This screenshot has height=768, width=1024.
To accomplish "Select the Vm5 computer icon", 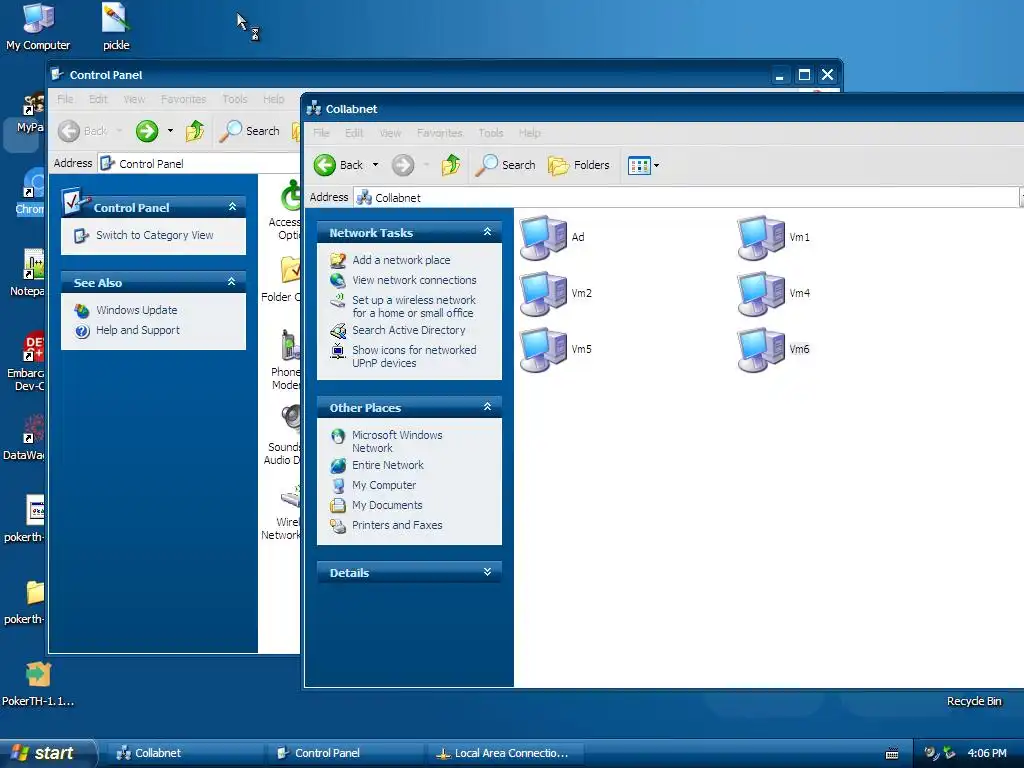I will click(543, 350).
